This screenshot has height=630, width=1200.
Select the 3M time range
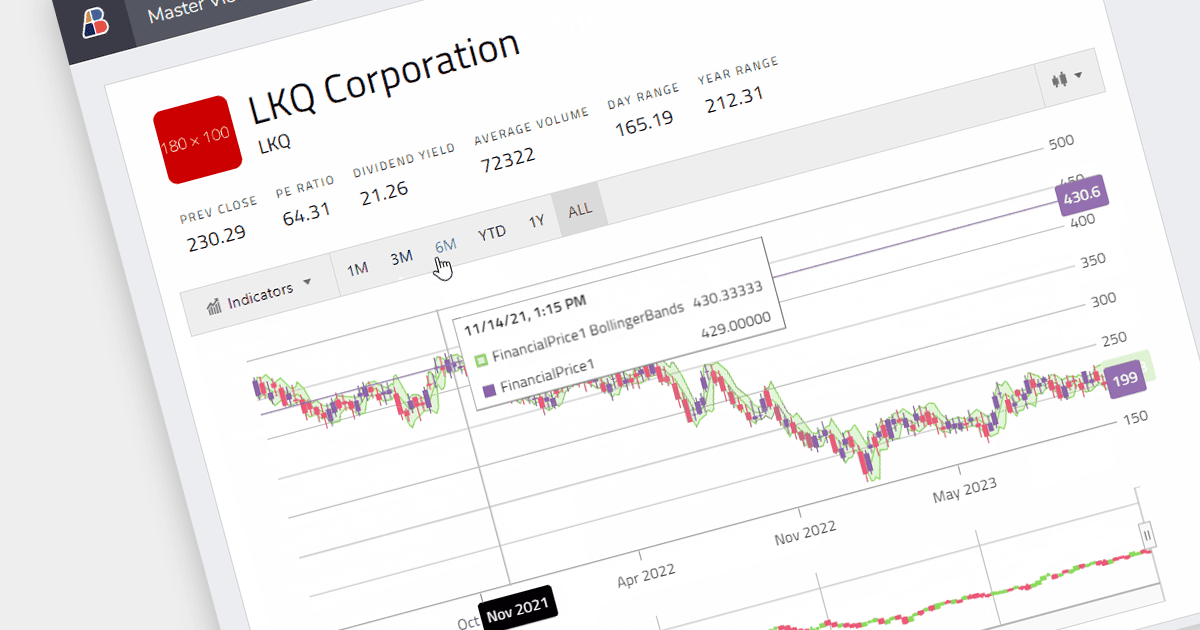[401, 257]
